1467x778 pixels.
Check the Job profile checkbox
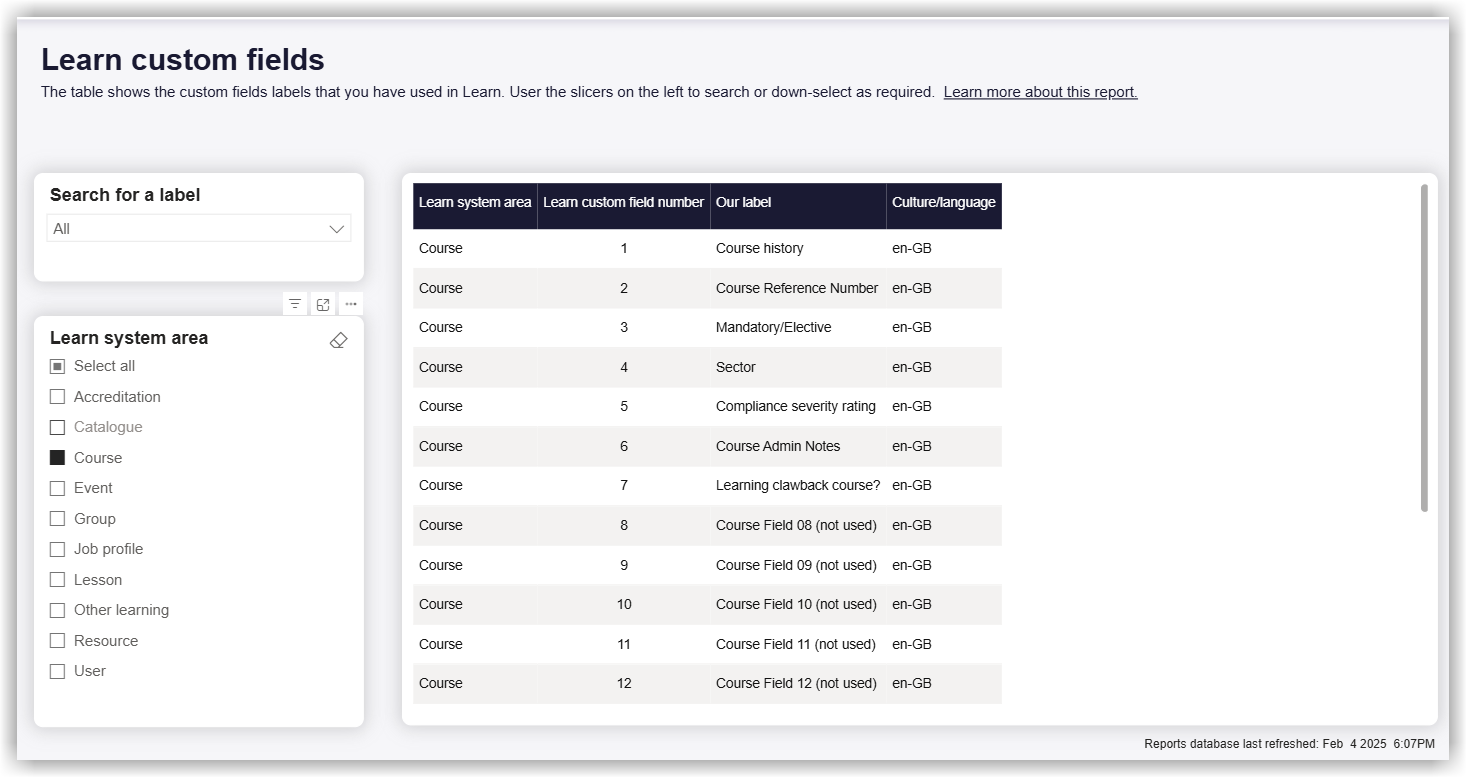coord(57,549)
